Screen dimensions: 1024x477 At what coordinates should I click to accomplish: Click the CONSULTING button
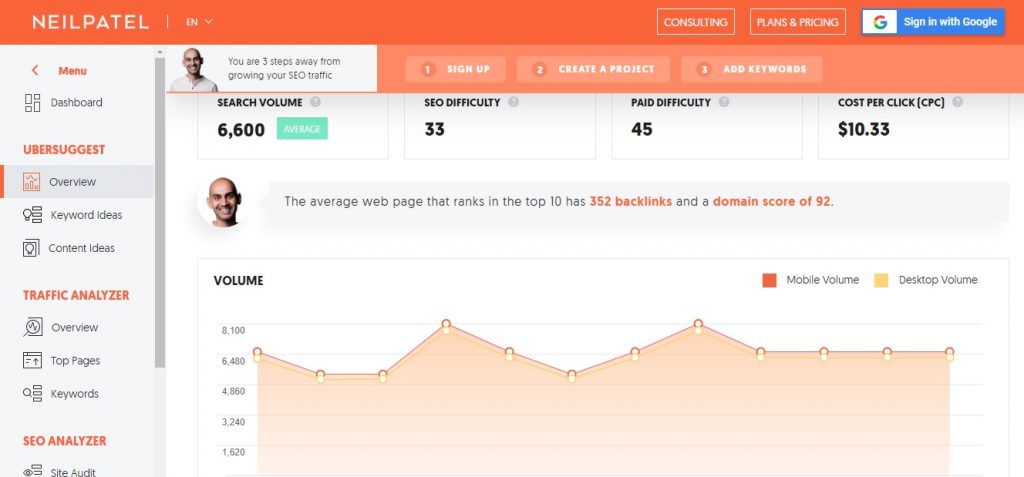click(x=696, y=22)
